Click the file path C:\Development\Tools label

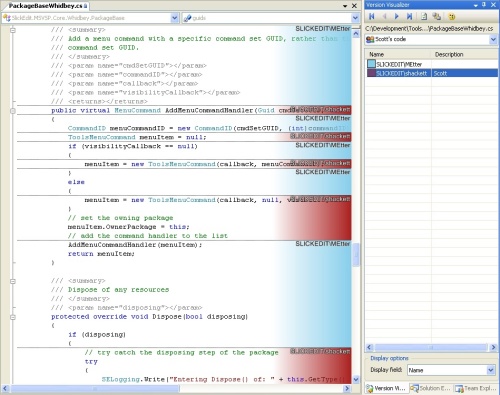(x=429, y=29)
